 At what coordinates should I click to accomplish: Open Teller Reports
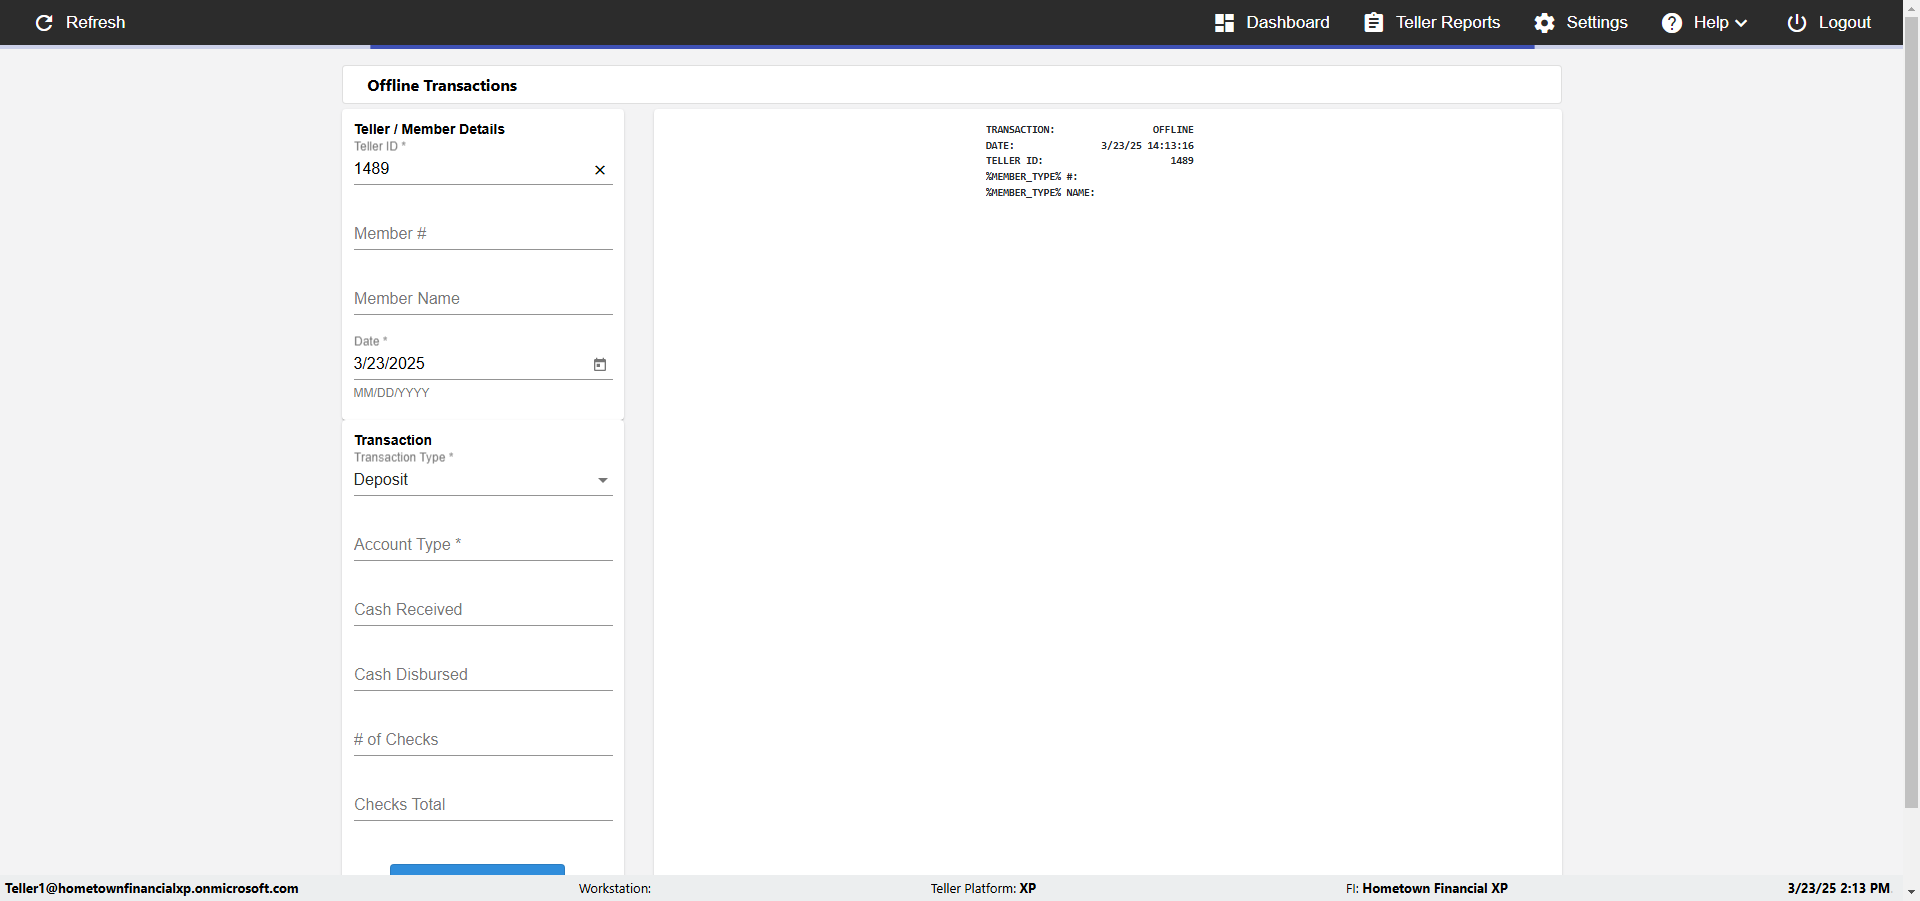[x=1448, y=22]
